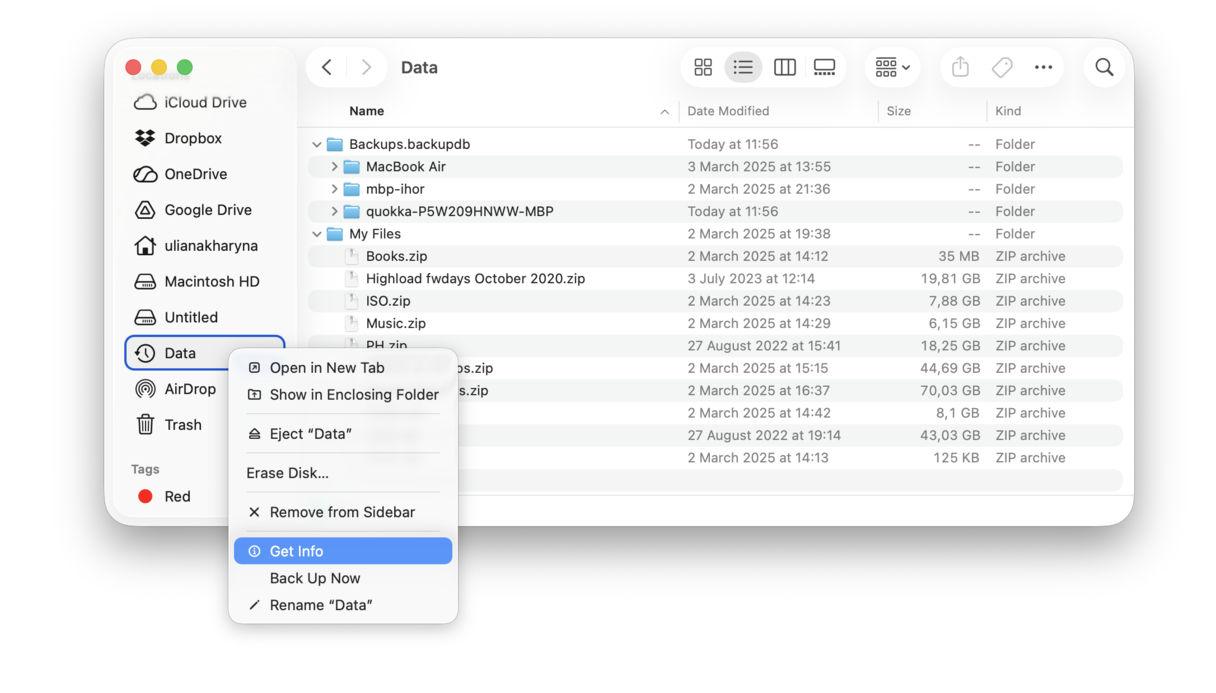This screenshot has height=693, width=1216.
Task: Open Search from the toolbar magnifier icon
Action: coord(1104,67)
